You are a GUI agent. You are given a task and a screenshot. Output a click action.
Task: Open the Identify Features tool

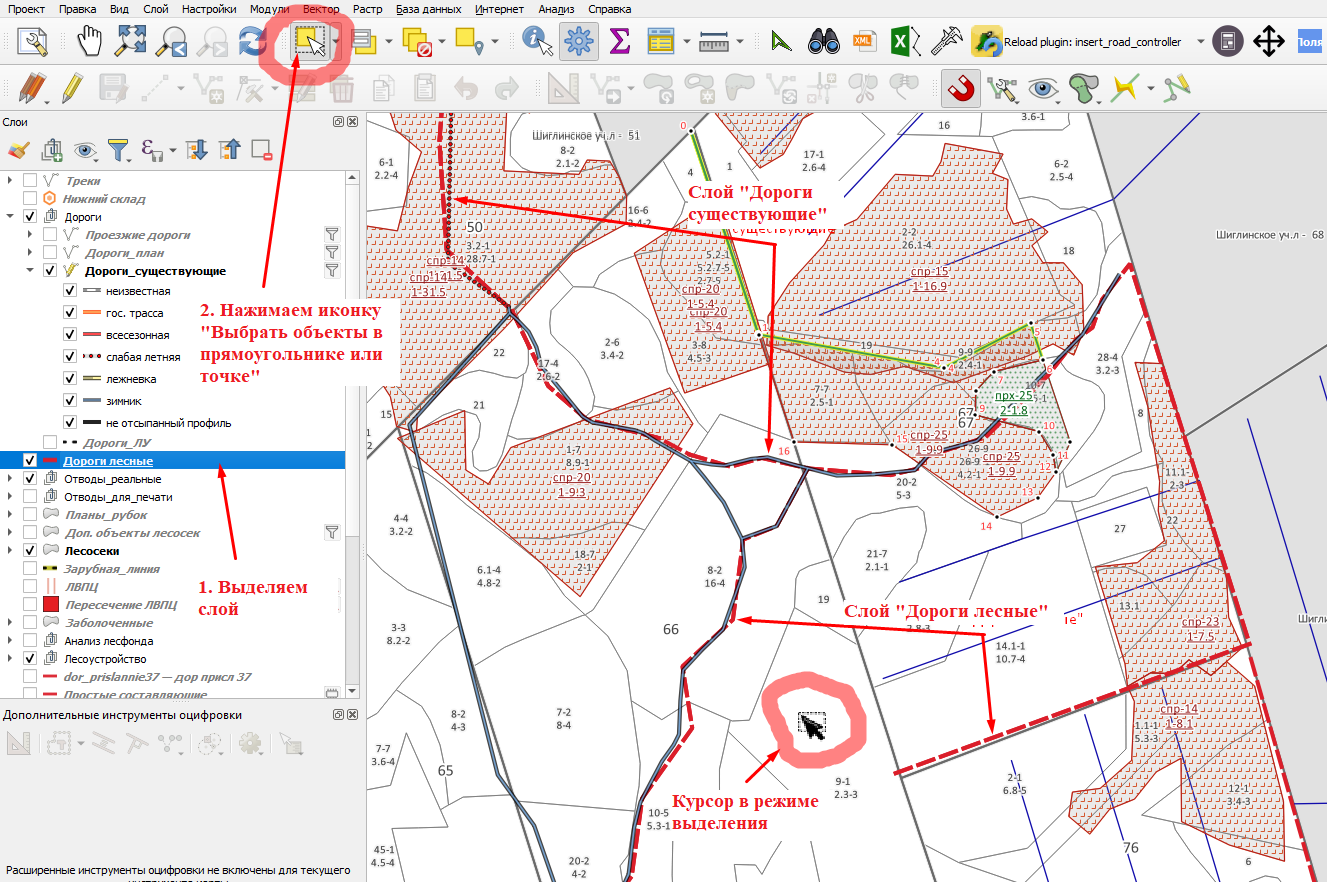tap(538, 42)
